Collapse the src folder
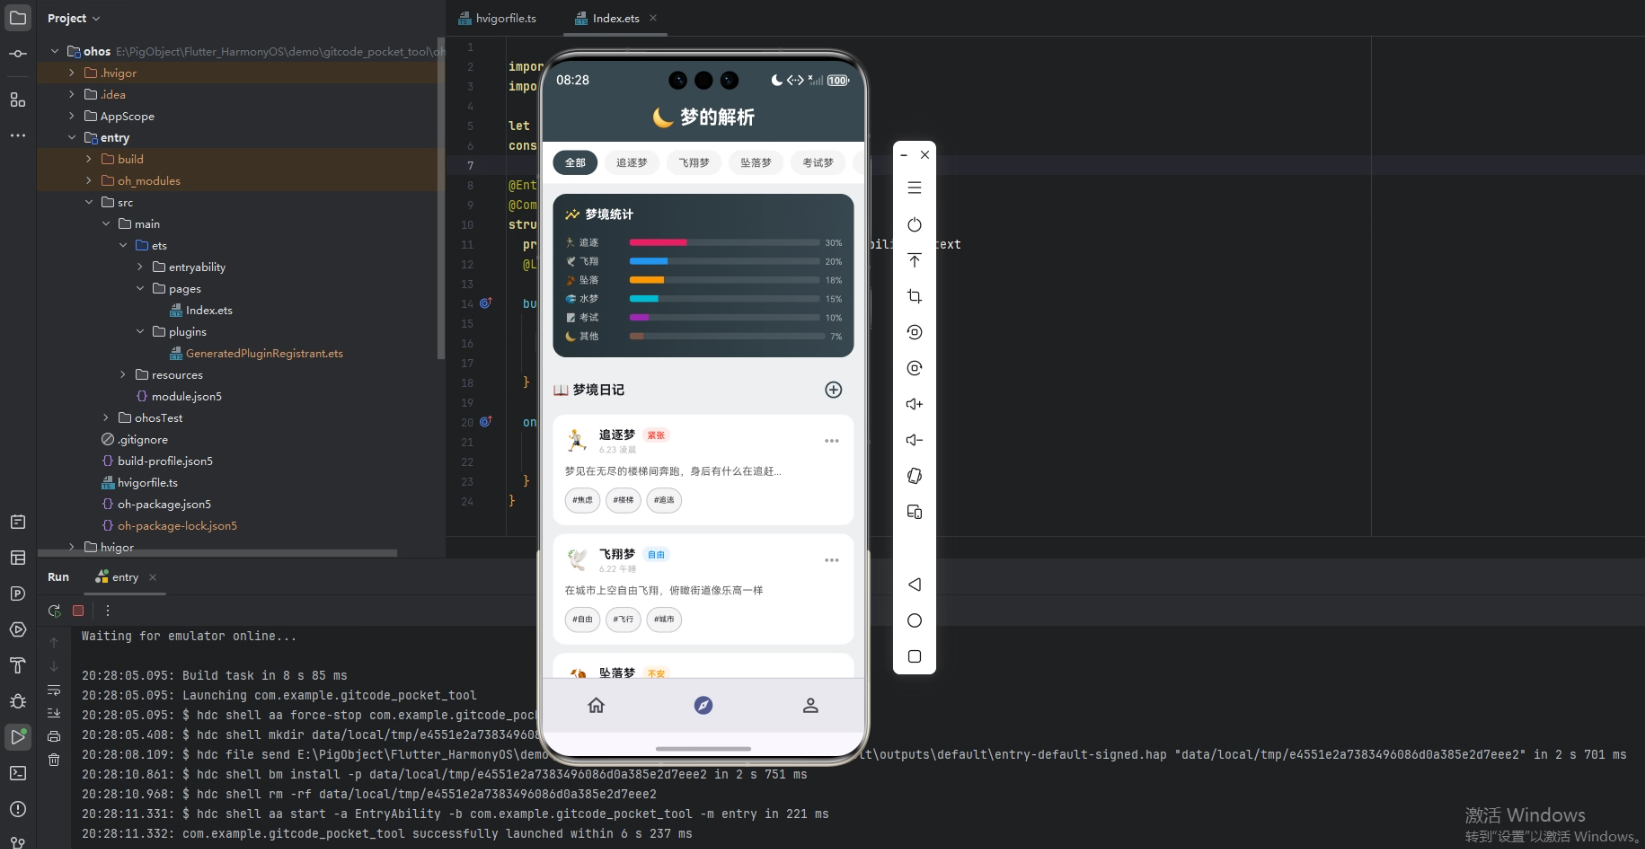Image resolution: width=1645 pixels, height=849 pixels. click(88, 202)
